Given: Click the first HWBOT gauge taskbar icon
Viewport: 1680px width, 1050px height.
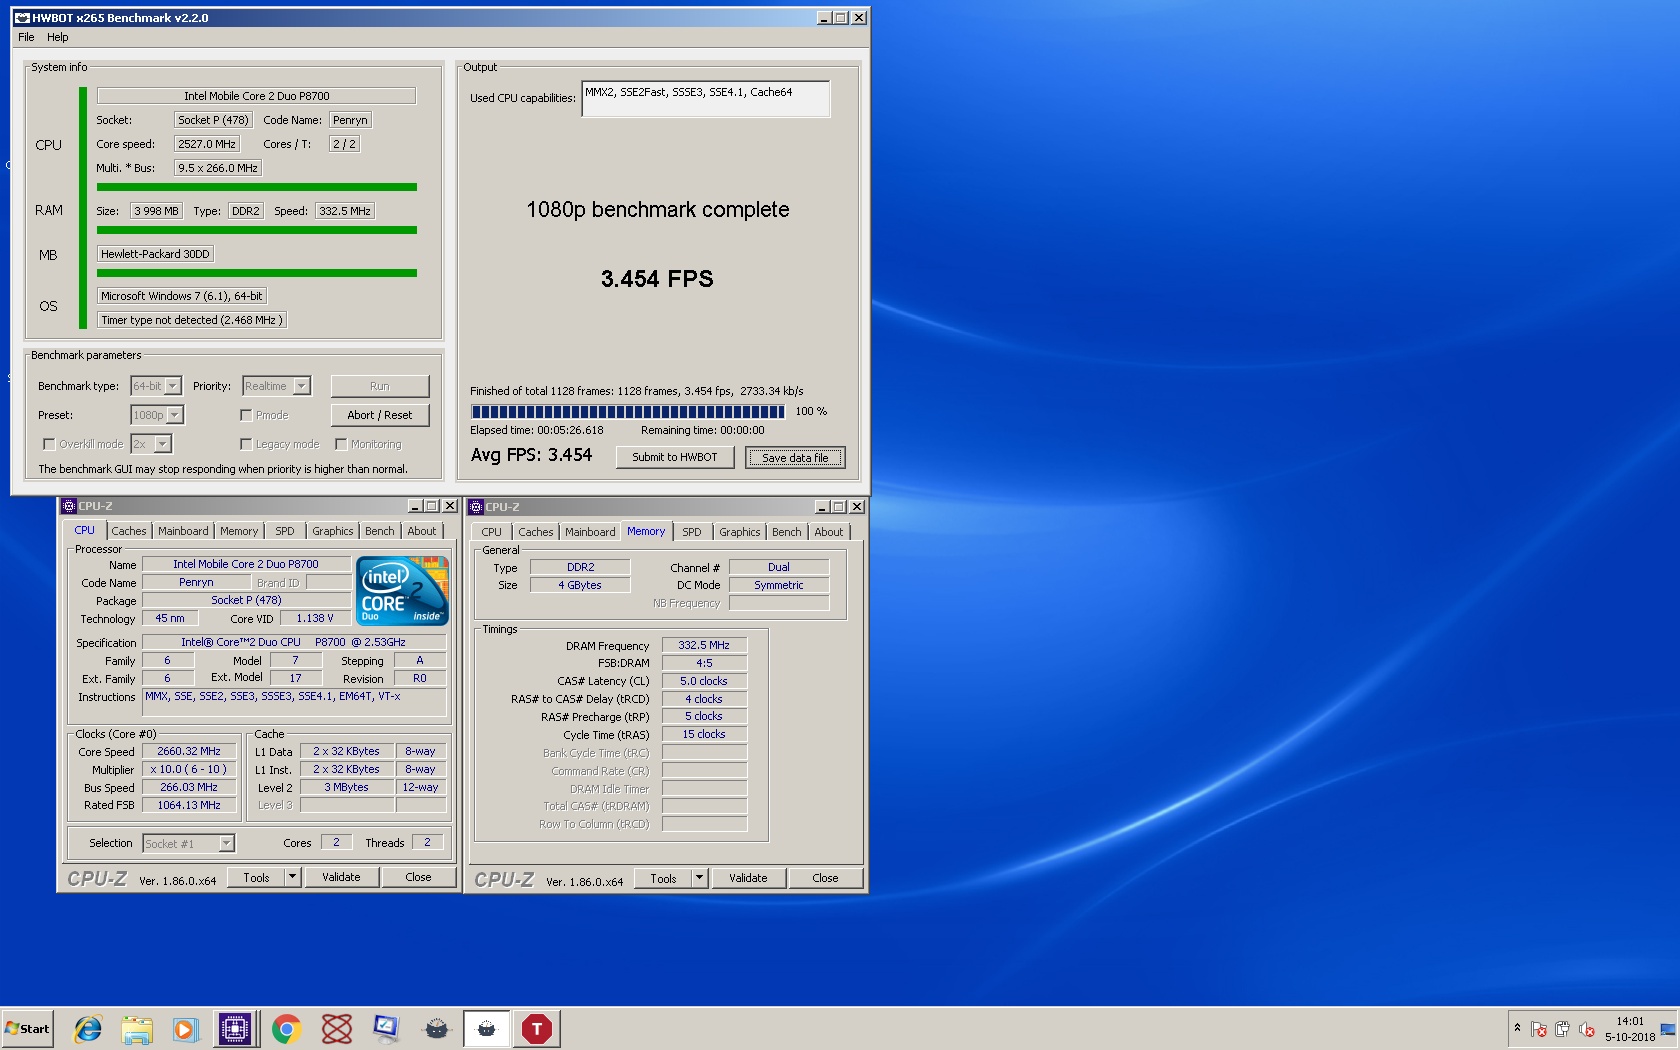Looking at the screenshot, I should (x=436, y=1028).
